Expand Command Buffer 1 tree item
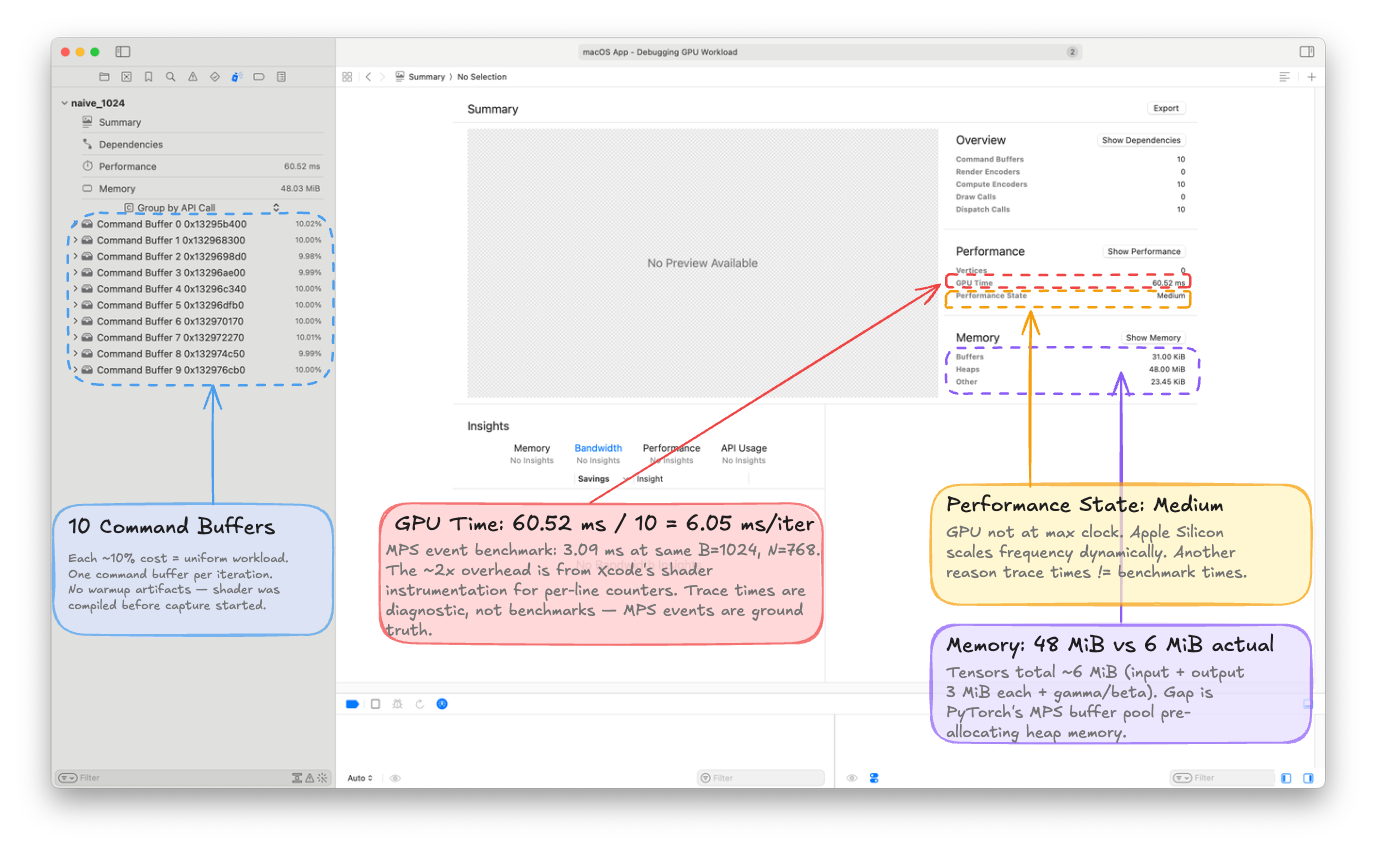 point(75,241)
